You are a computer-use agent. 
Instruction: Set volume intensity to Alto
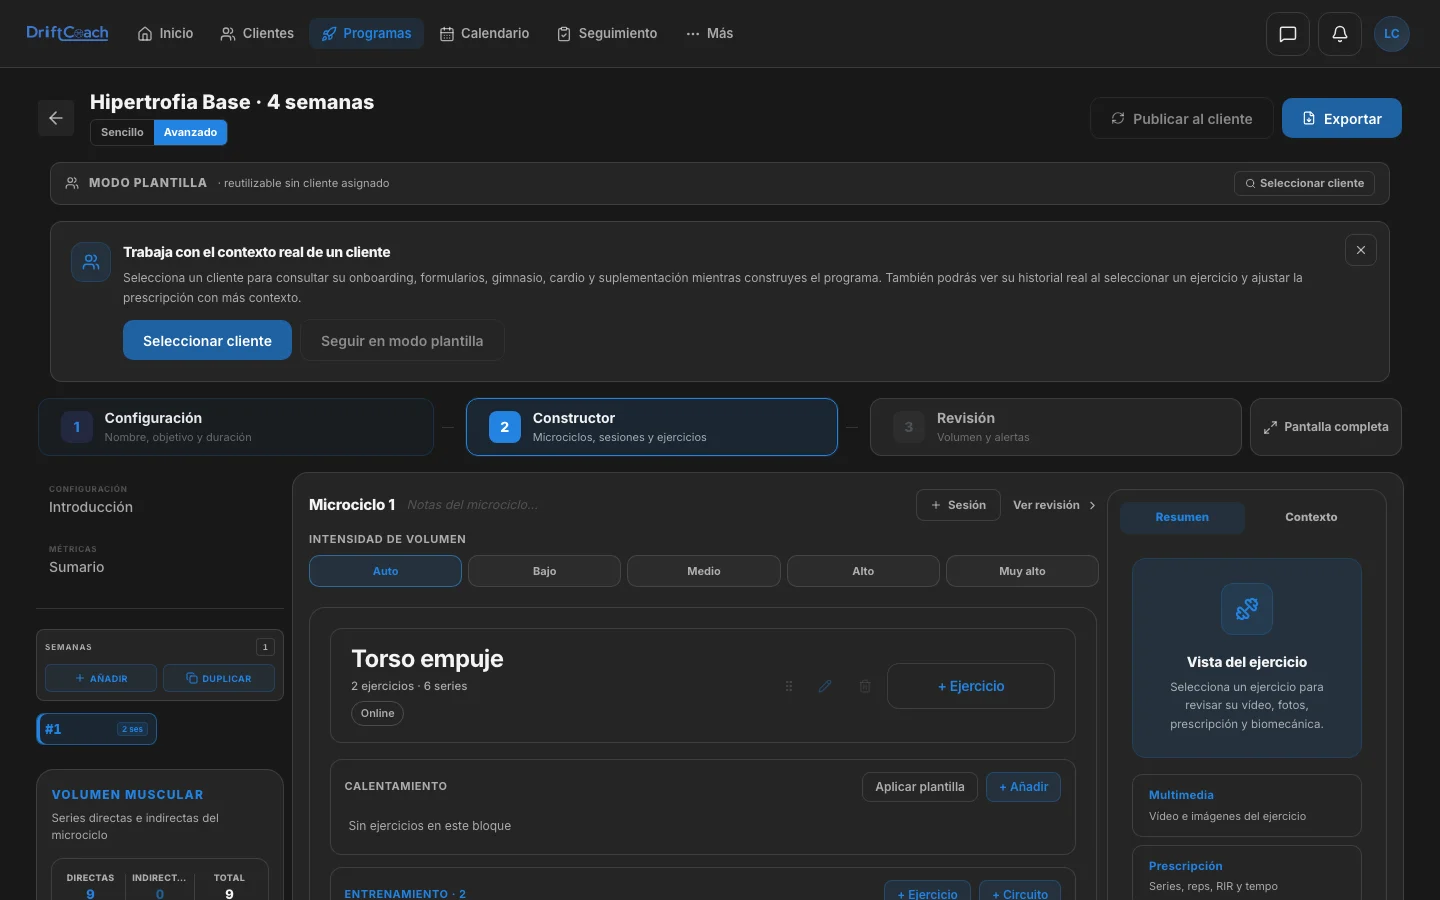point(863,571)
